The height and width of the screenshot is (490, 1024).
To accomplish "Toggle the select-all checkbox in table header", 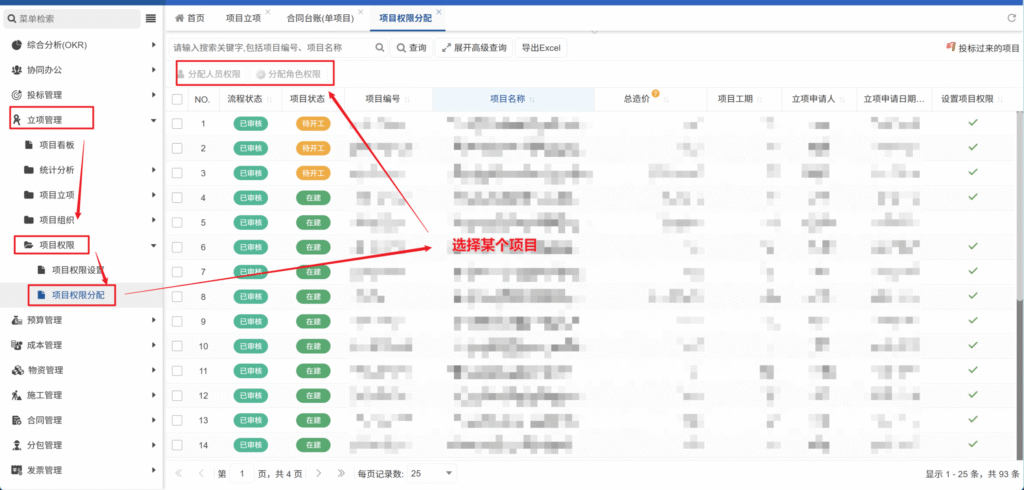I will point(177,99).
